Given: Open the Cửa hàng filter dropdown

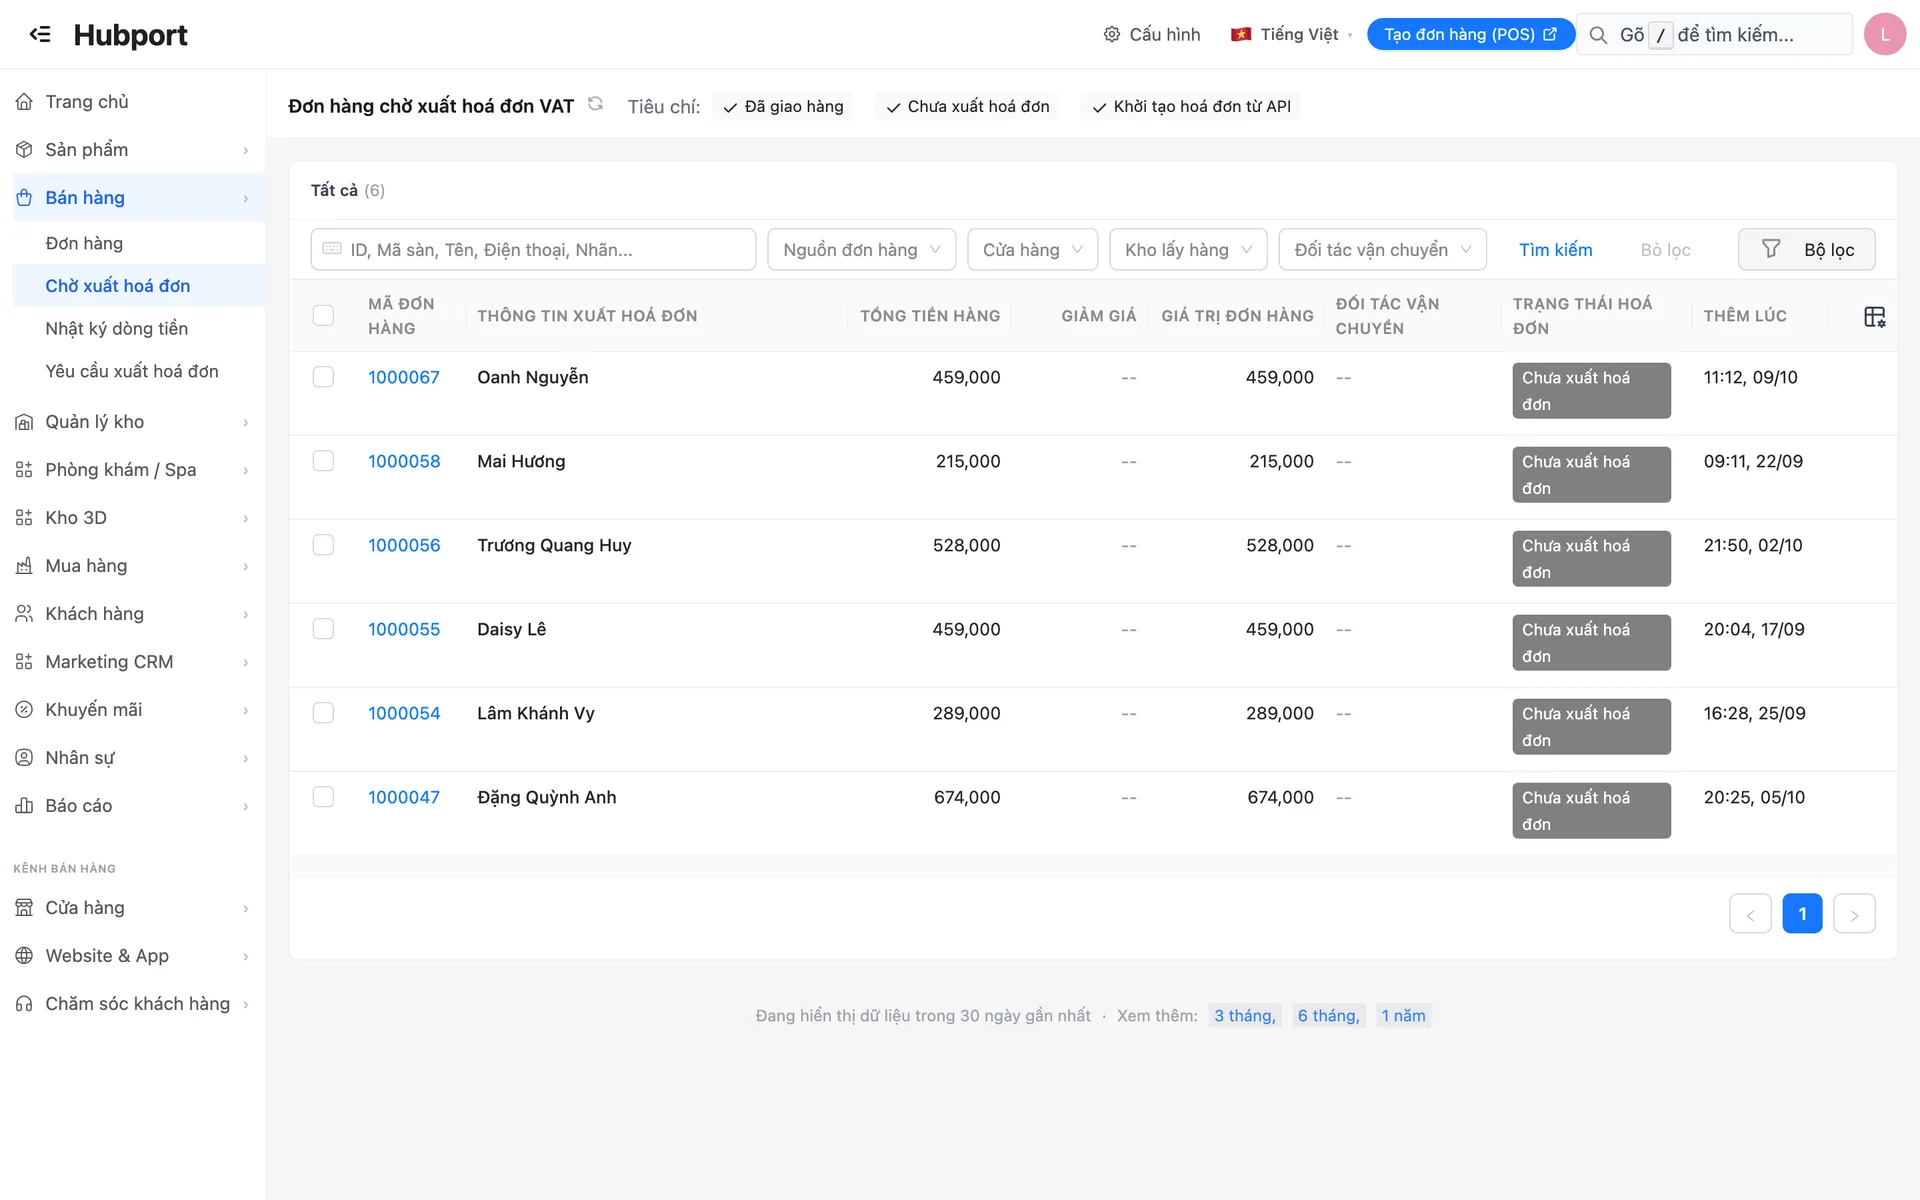Looking at the screenshot, I should point(1032,250).
